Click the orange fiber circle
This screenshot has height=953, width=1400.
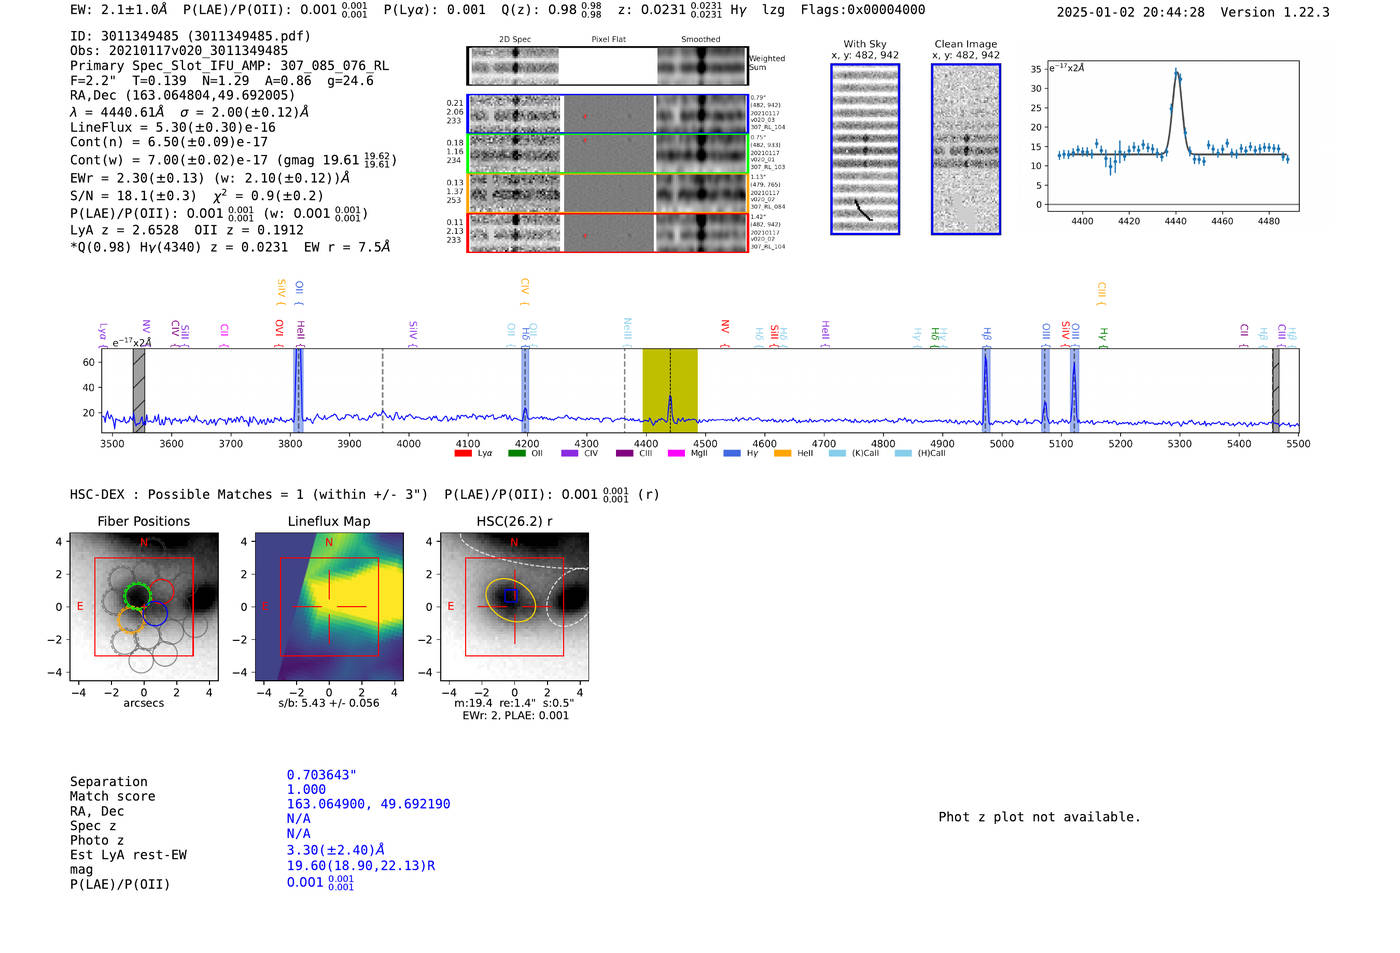point(131,619)
